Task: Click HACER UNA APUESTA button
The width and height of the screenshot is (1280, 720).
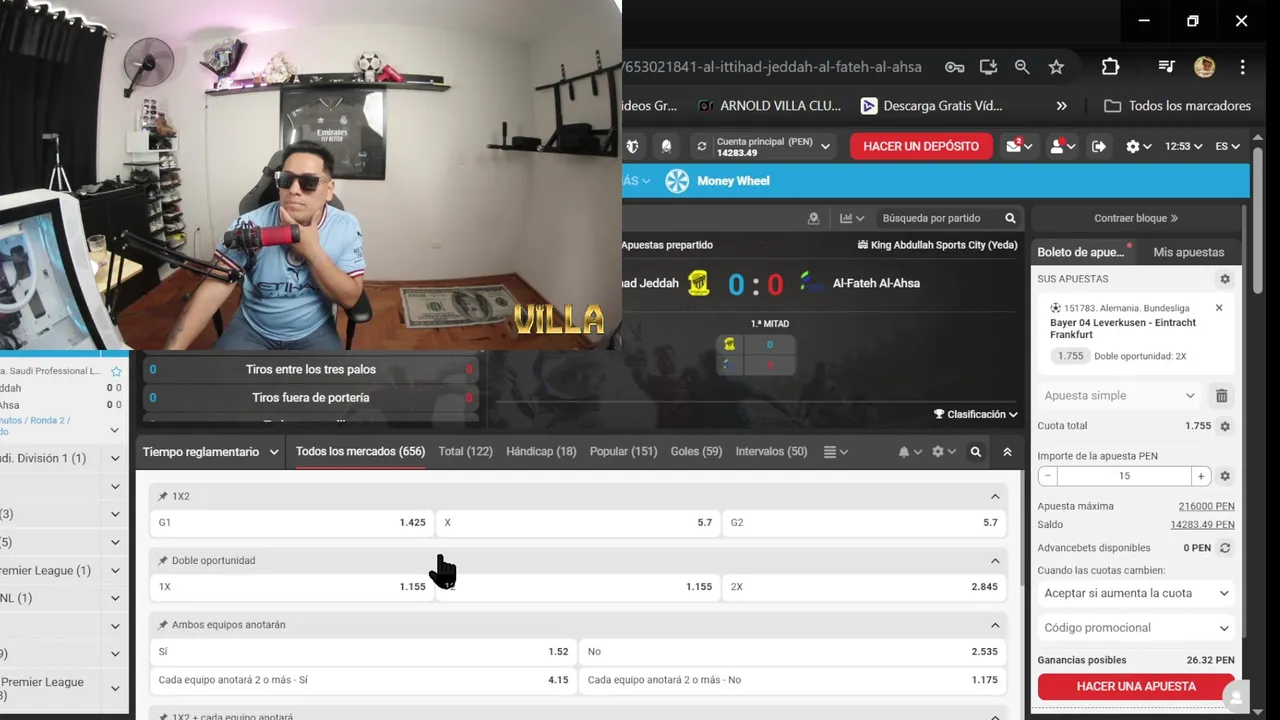Action: [x=1136, y=687]
